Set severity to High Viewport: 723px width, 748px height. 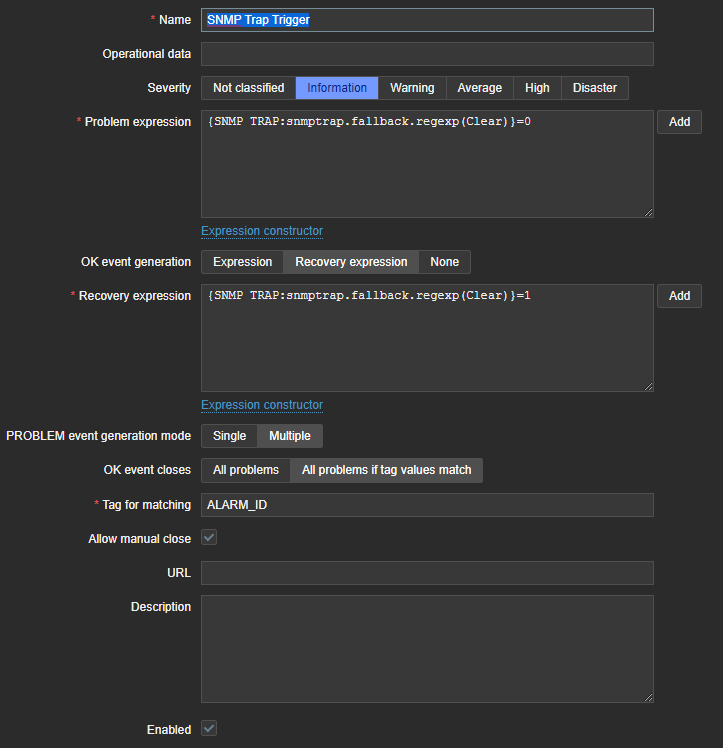[537, 88]
